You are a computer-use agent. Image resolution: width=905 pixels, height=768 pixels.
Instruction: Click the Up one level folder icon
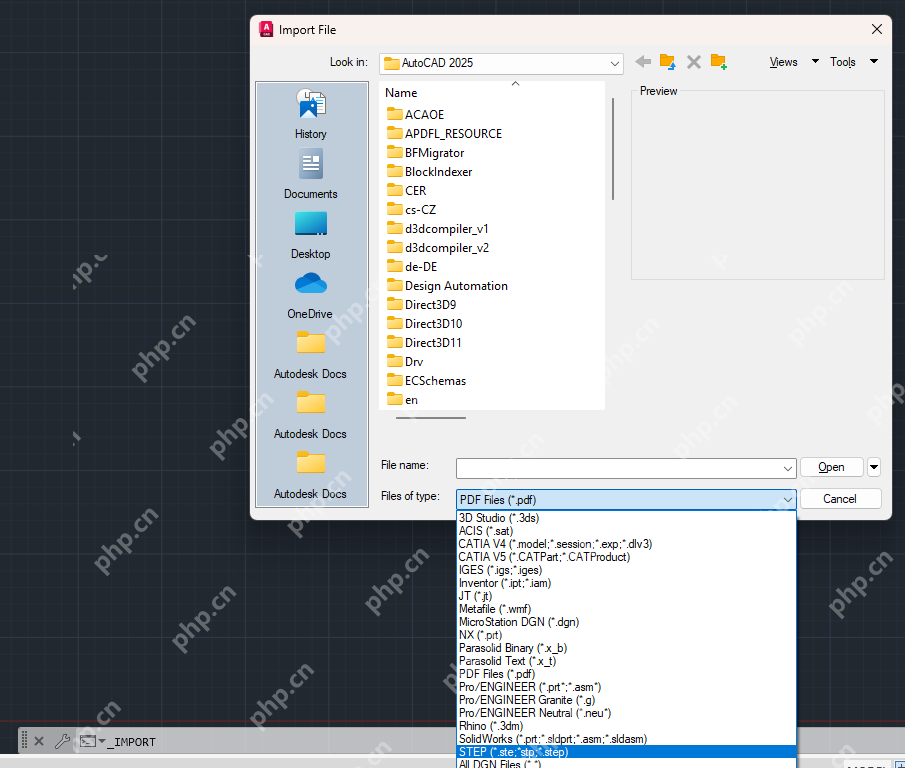coord(667,62)
